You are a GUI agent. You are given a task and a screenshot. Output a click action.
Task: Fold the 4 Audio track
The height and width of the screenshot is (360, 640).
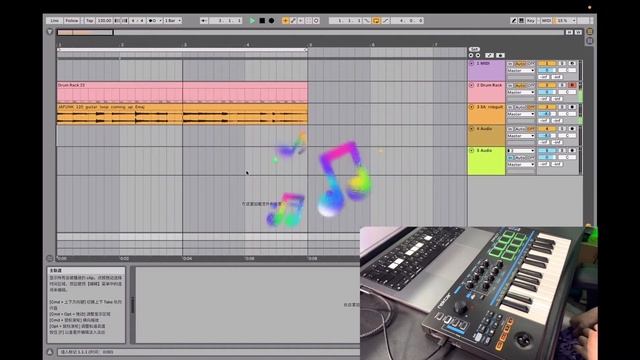point(471,129)
